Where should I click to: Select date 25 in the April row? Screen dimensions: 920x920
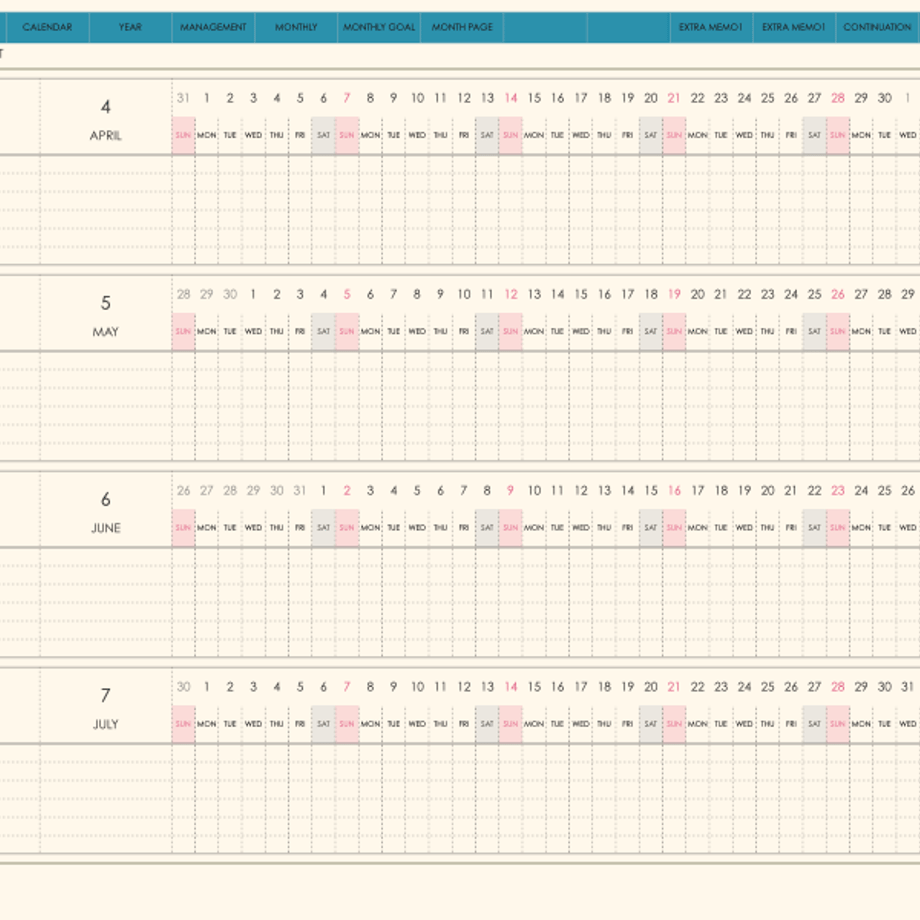point(767,98)
